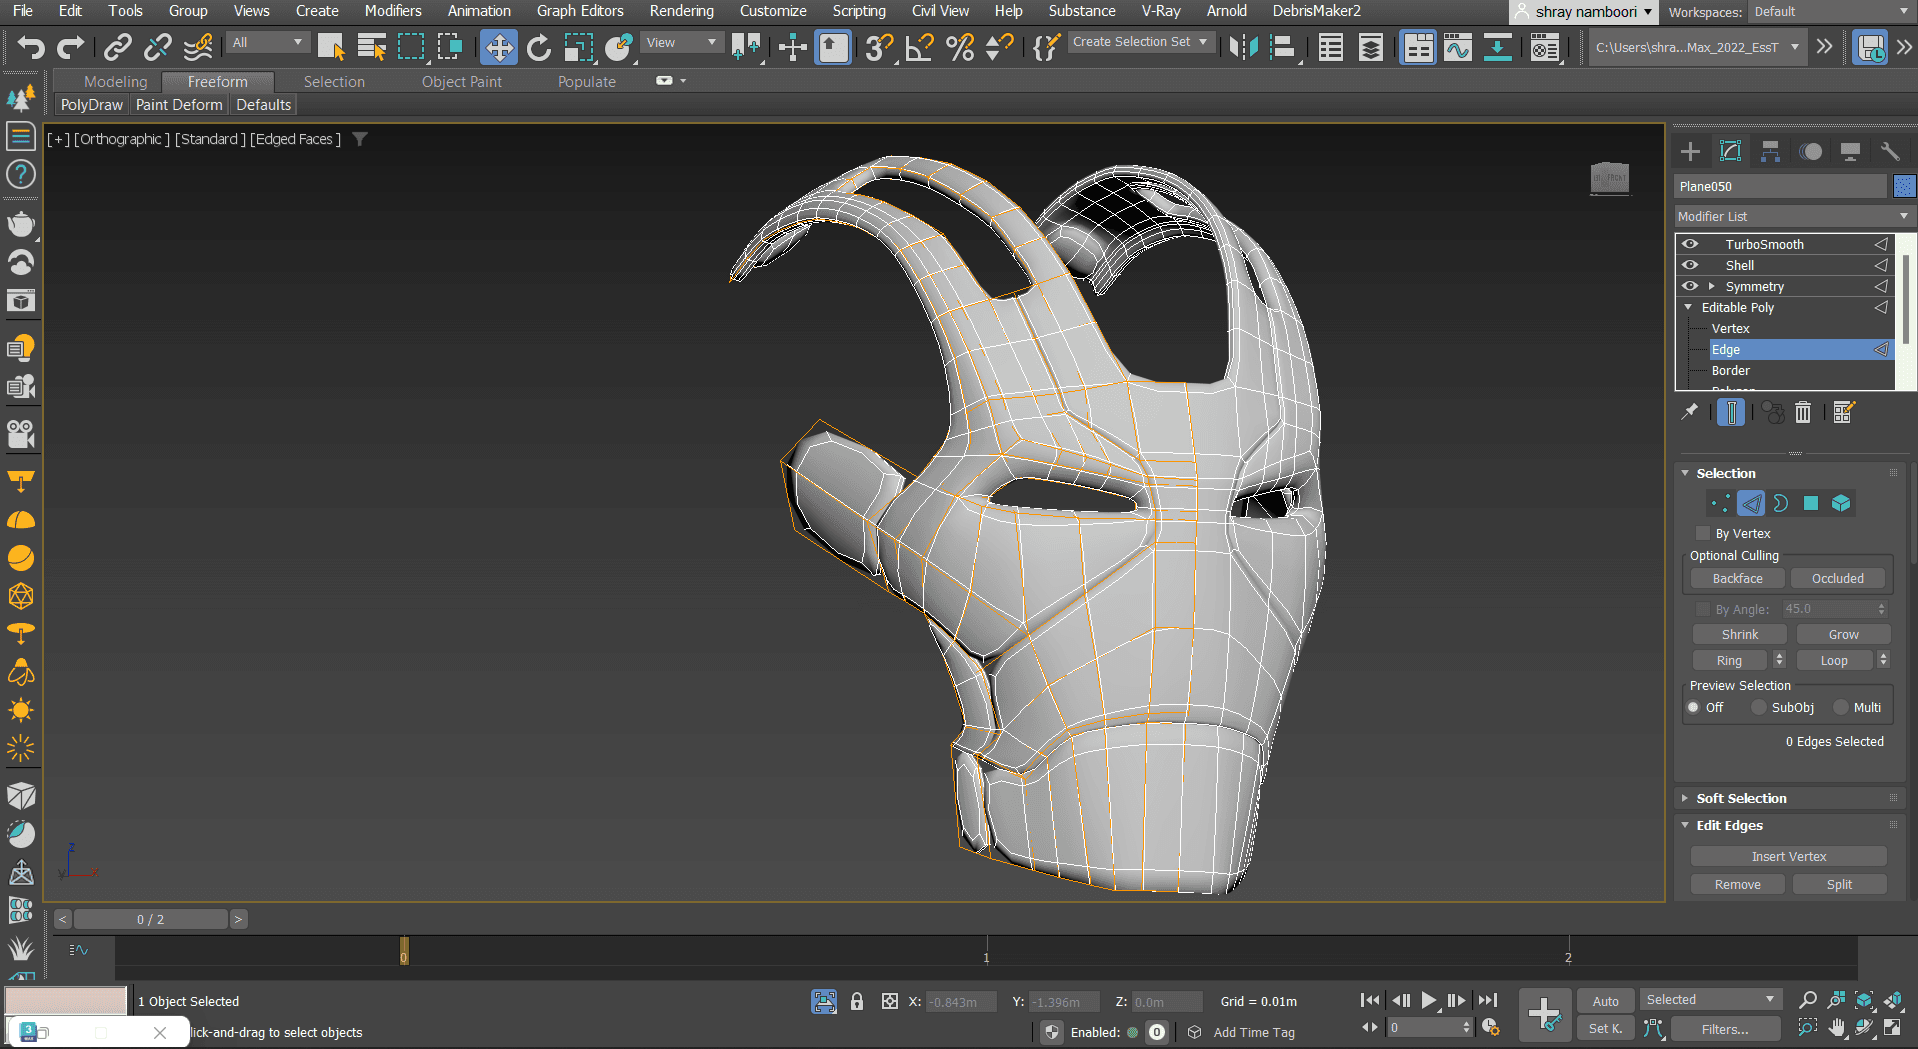
Task: Open the Hierarchy command panel tab
Action: click(1770, 151)
